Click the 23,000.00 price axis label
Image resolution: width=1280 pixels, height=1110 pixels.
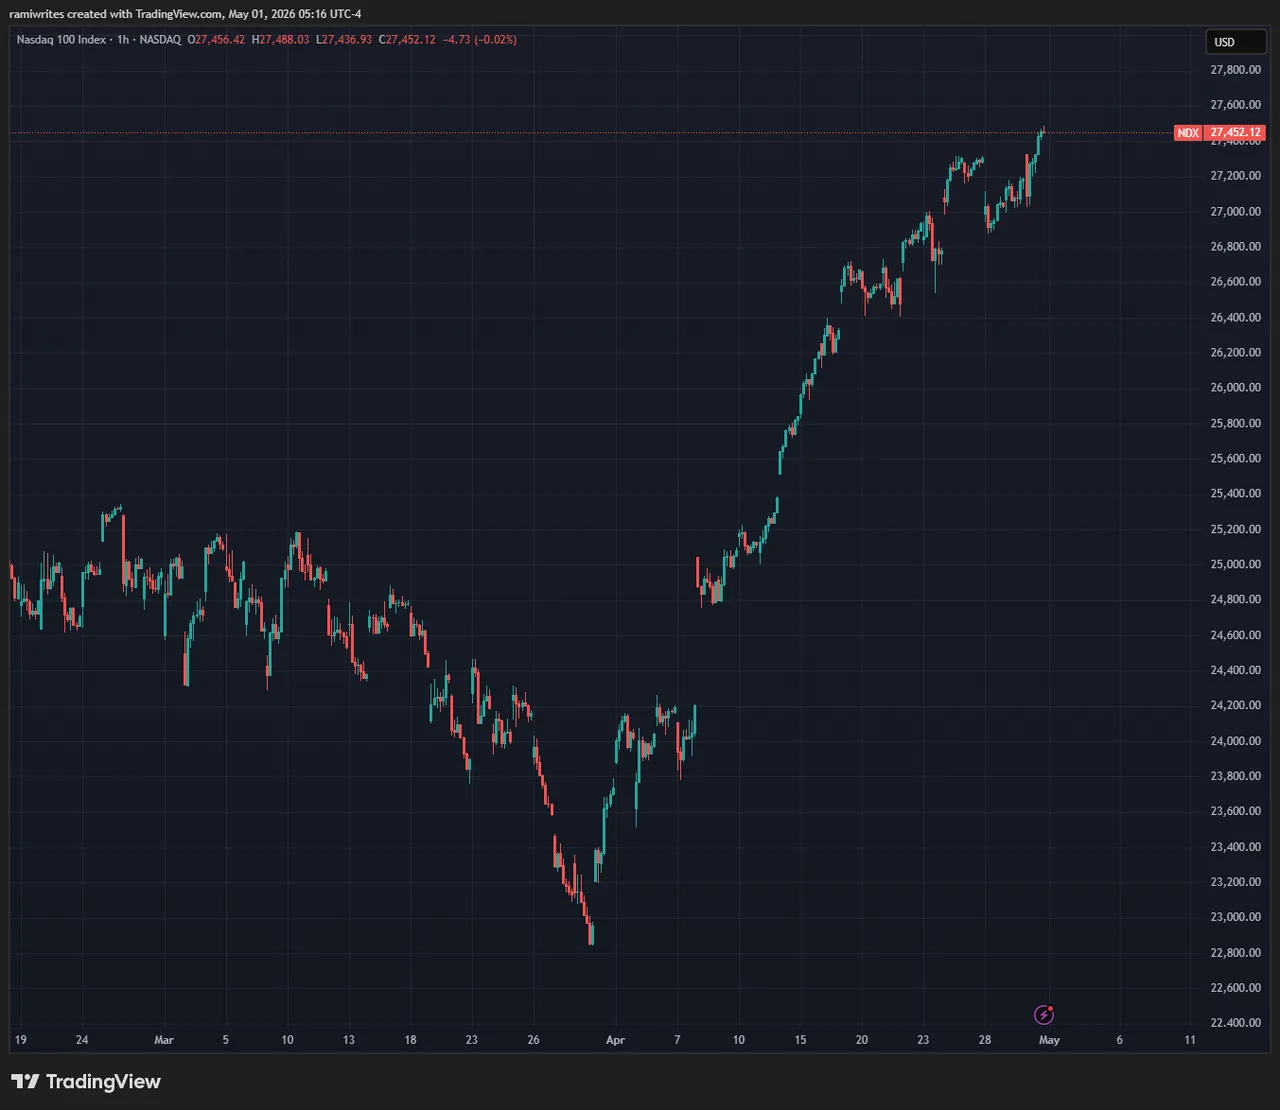click(x=1235, y=917)
